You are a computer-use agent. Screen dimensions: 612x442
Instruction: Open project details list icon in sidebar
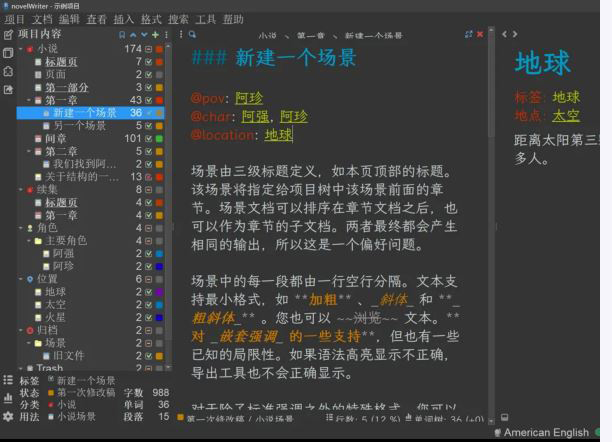[x=8, y=380]
